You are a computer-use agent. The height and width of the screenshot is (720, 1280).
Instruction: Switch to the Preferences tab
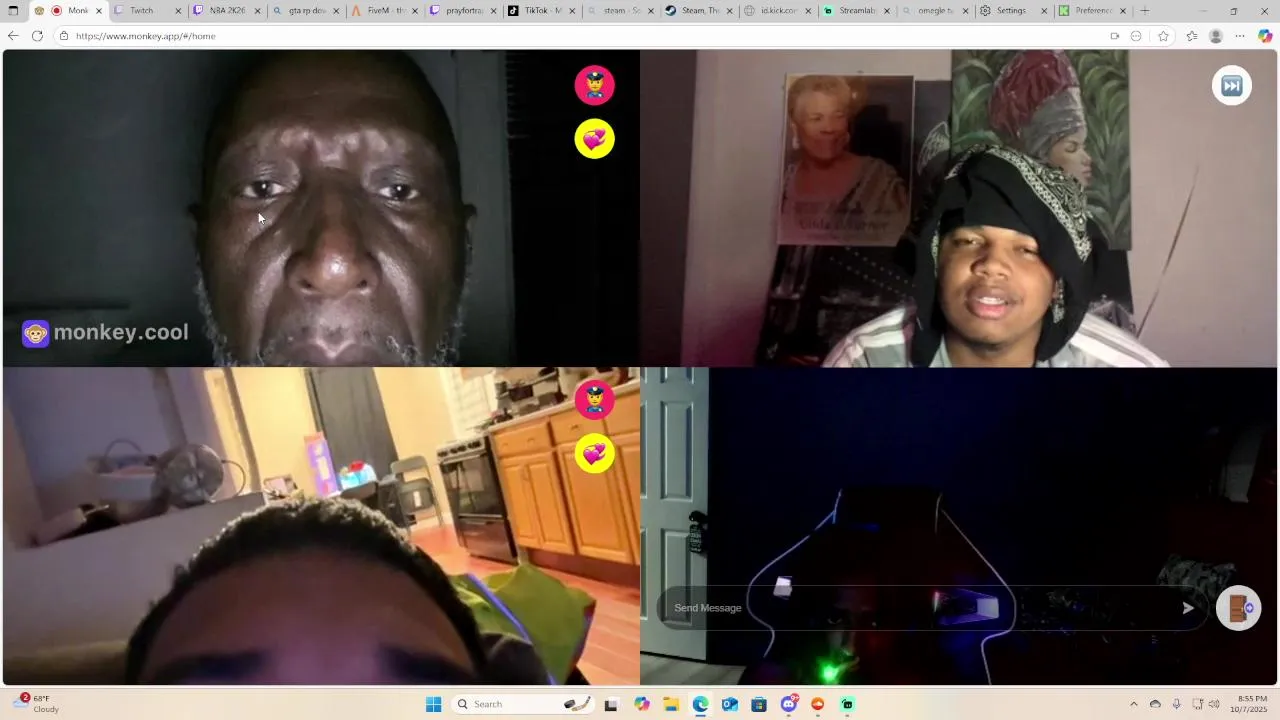1094,11
